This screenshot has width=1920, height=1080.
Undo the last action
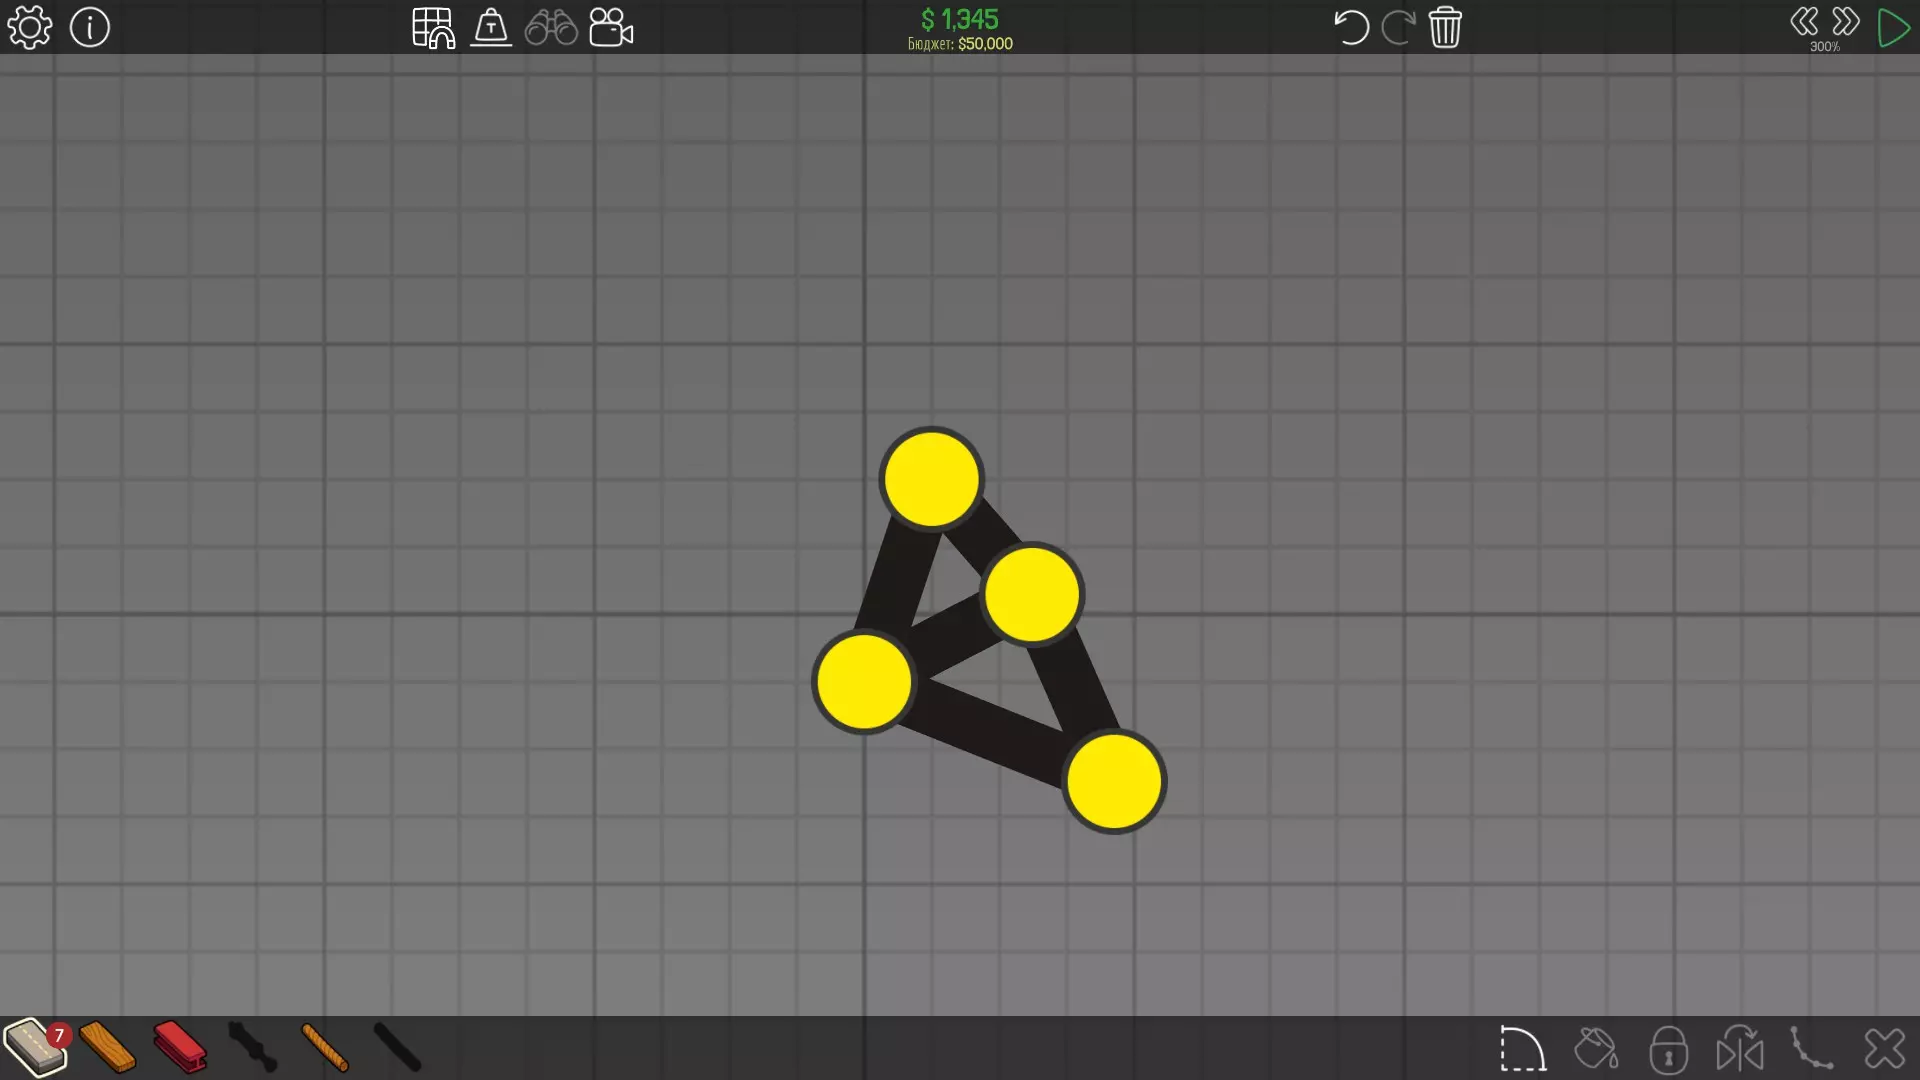tap(1351, 27)
